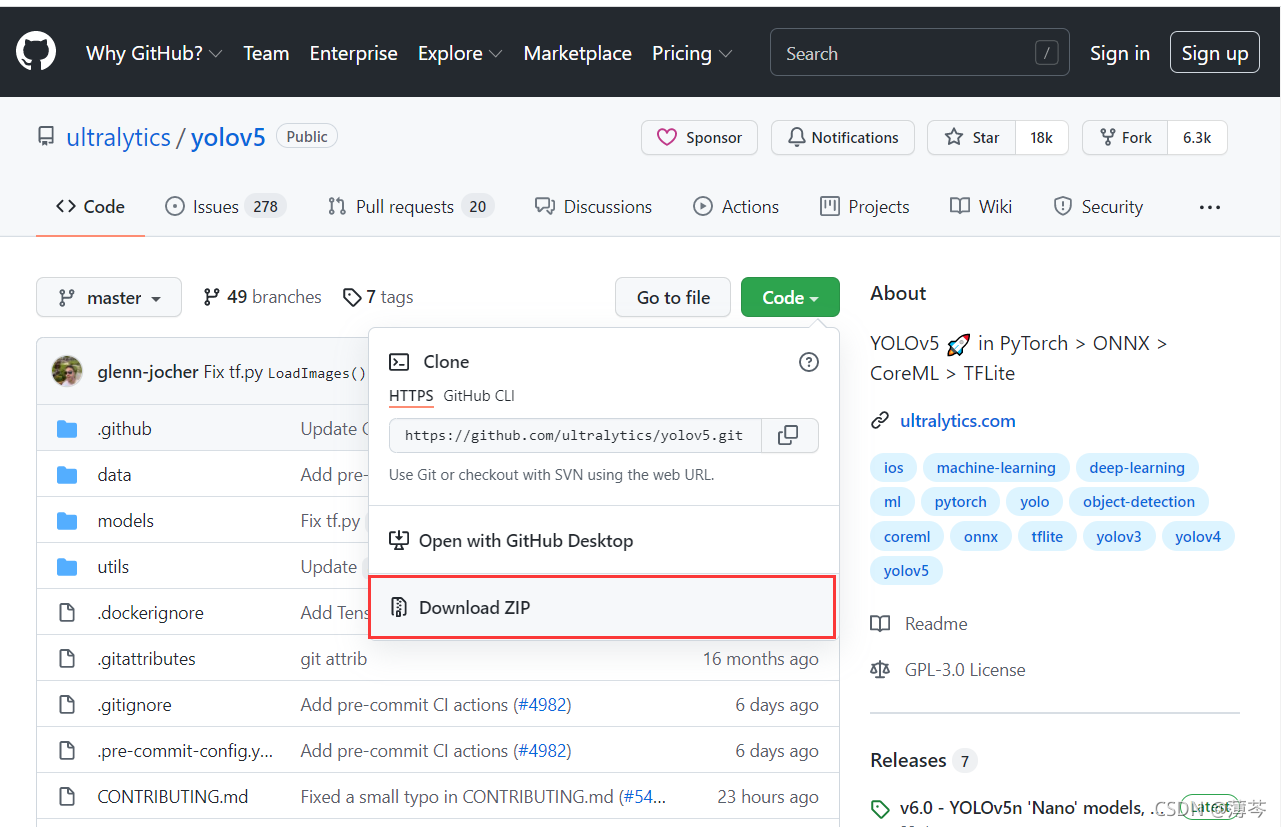Click the license scale icon
The height and width of the screenshot is (827, 1281).
point(880,670)
